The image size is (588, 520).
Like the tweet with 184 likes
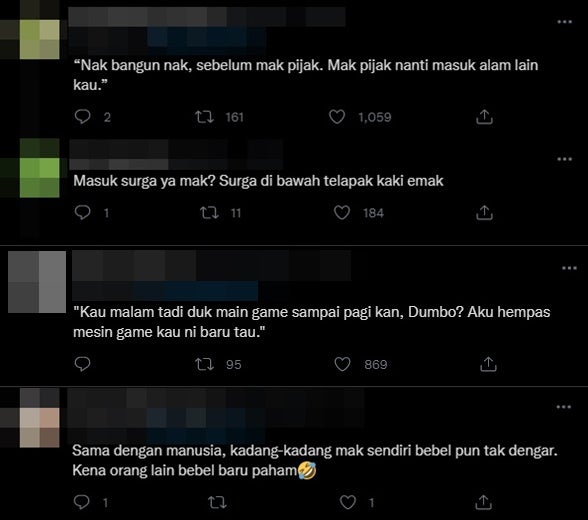tap(342, 213)
